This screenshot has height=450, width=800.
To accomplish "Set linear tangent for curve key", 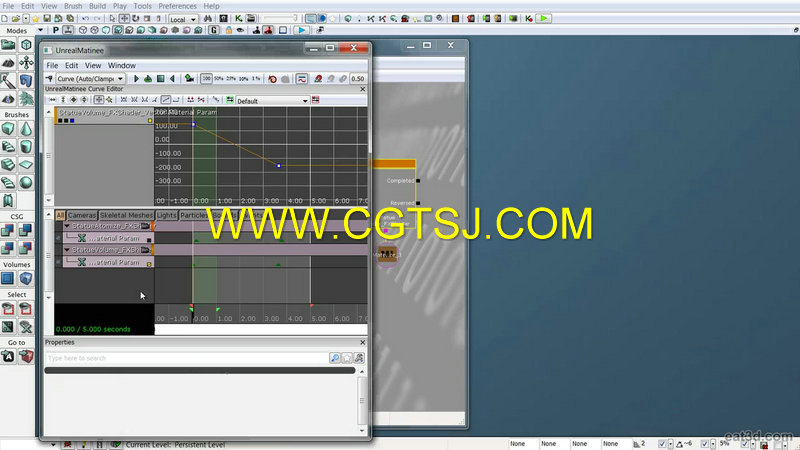I will tap(166, 100).
